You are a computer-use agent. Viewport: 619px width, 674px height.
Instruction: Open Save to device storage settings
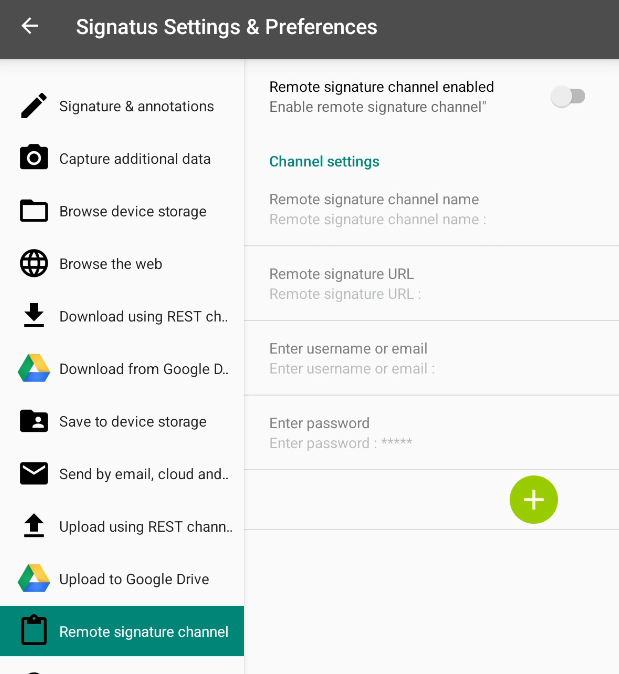click(133, 422)
